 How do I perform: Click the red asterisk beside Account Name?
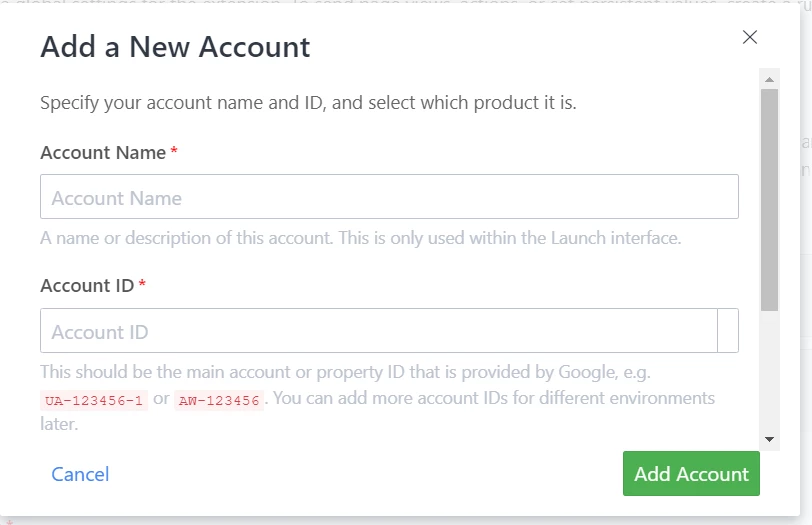[174, 153]
